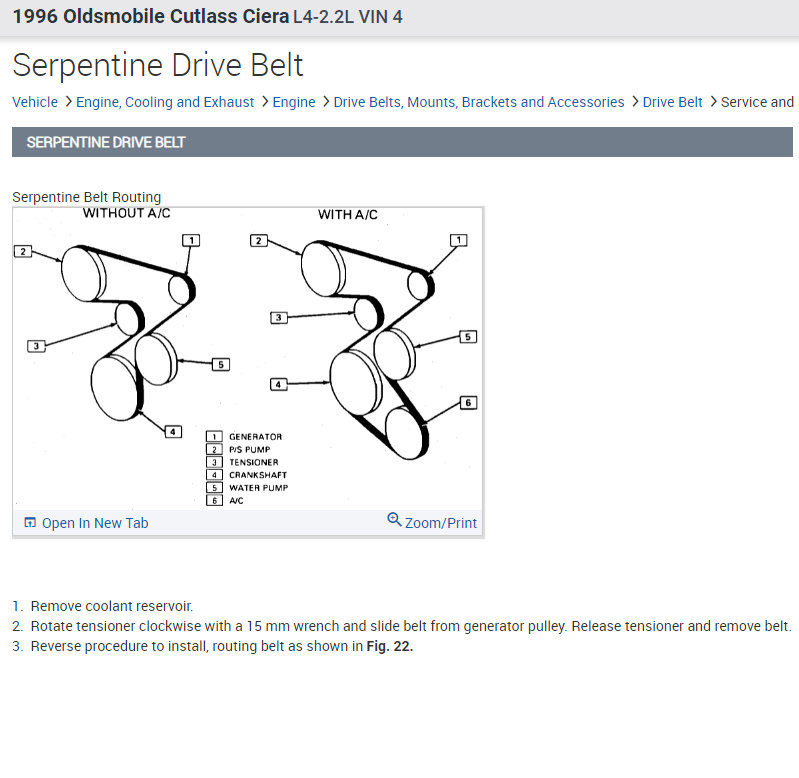Open Drive Belts, Mounts, Brackets and Accessories
The height and width of the screenshot is (778, 799).
coord(479,102)
